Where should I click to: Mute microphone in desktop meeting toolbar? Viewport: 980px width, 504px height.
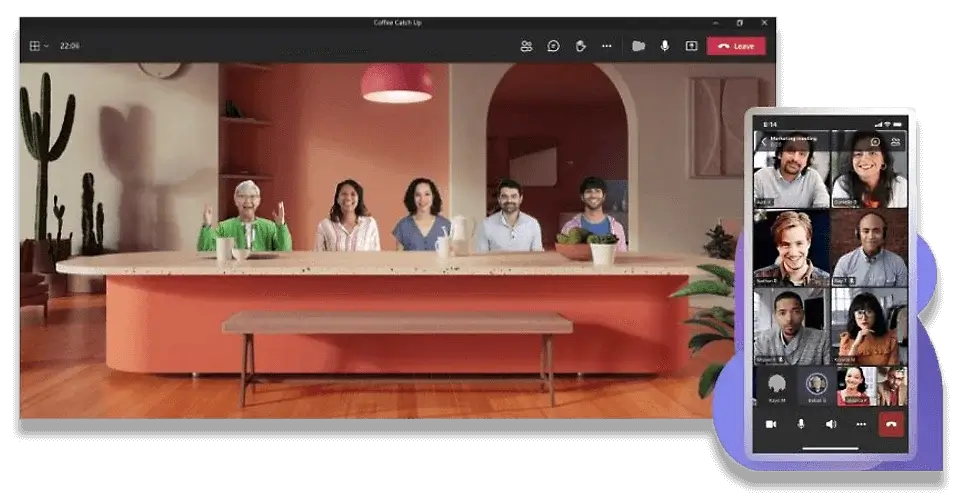click(x=664, y=46)
